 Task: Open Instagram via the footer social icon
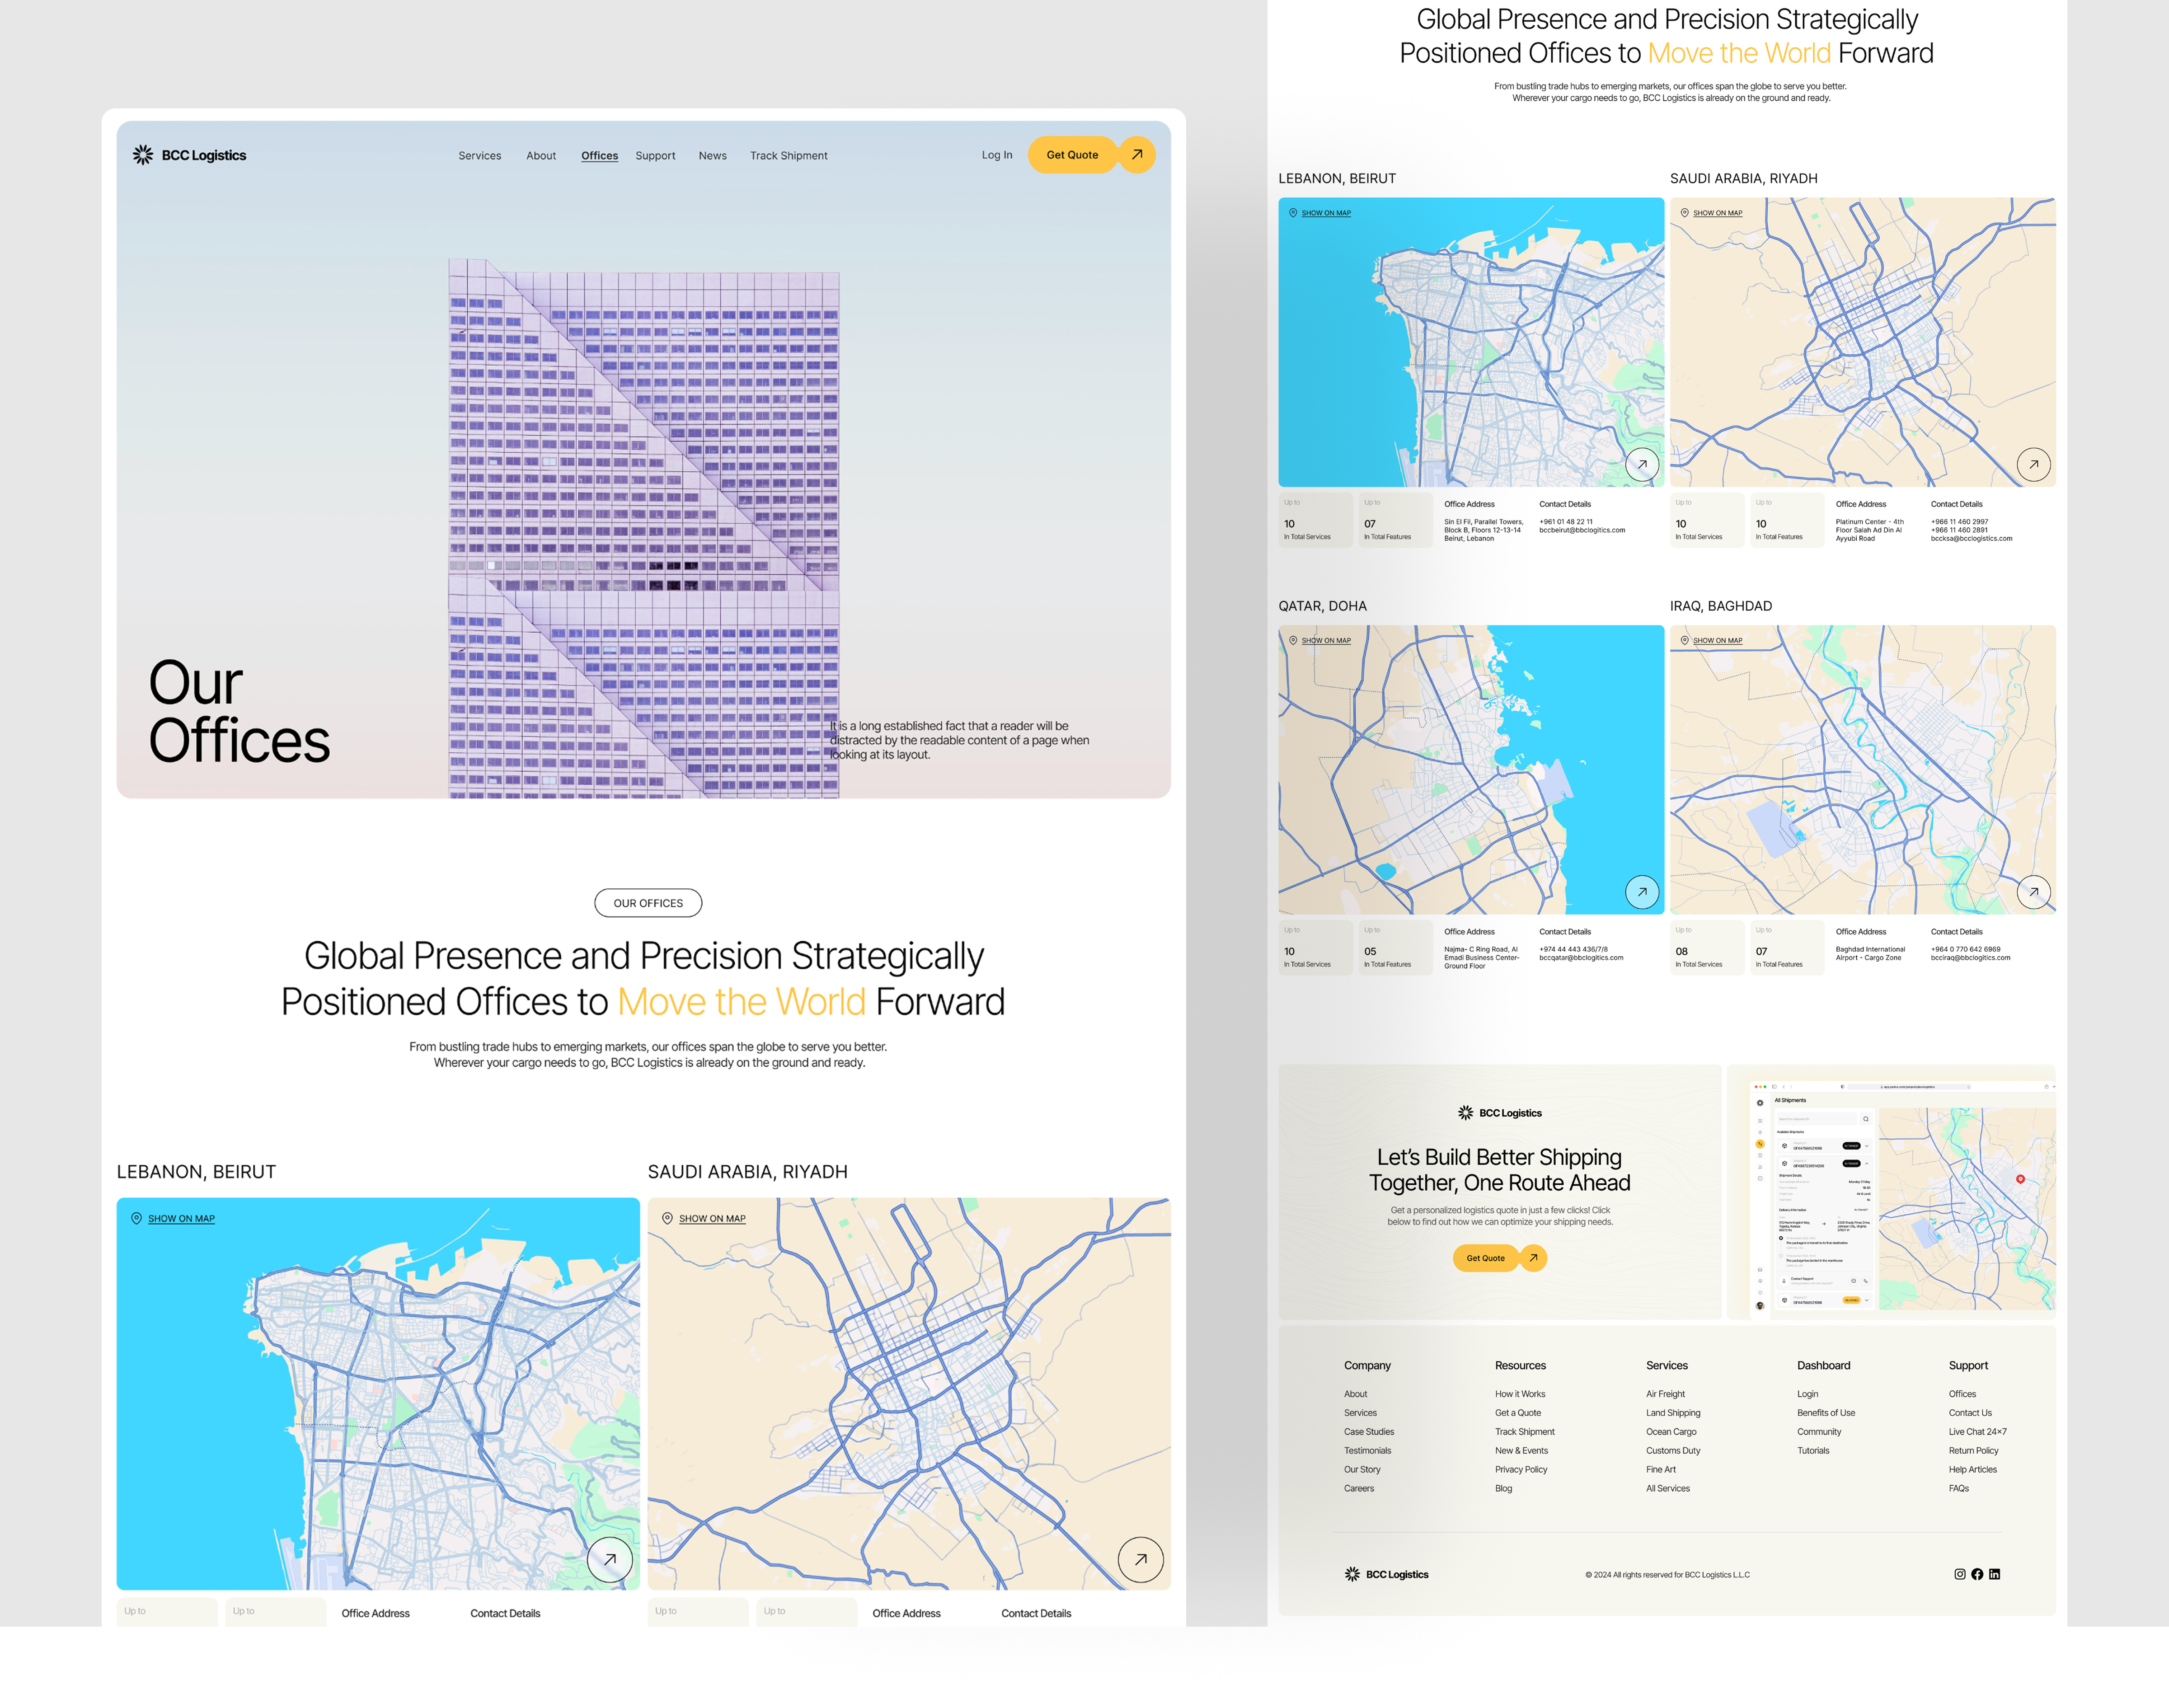(x=1960, y=1574)
